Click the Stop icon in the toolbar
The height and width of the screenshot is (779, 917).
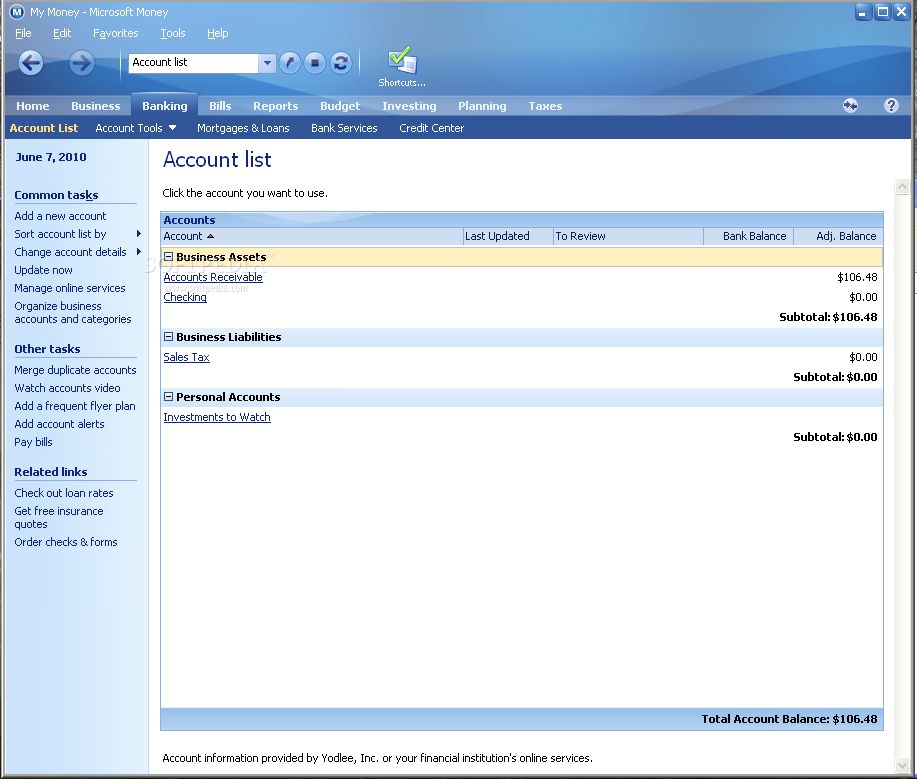coord(314,62)
